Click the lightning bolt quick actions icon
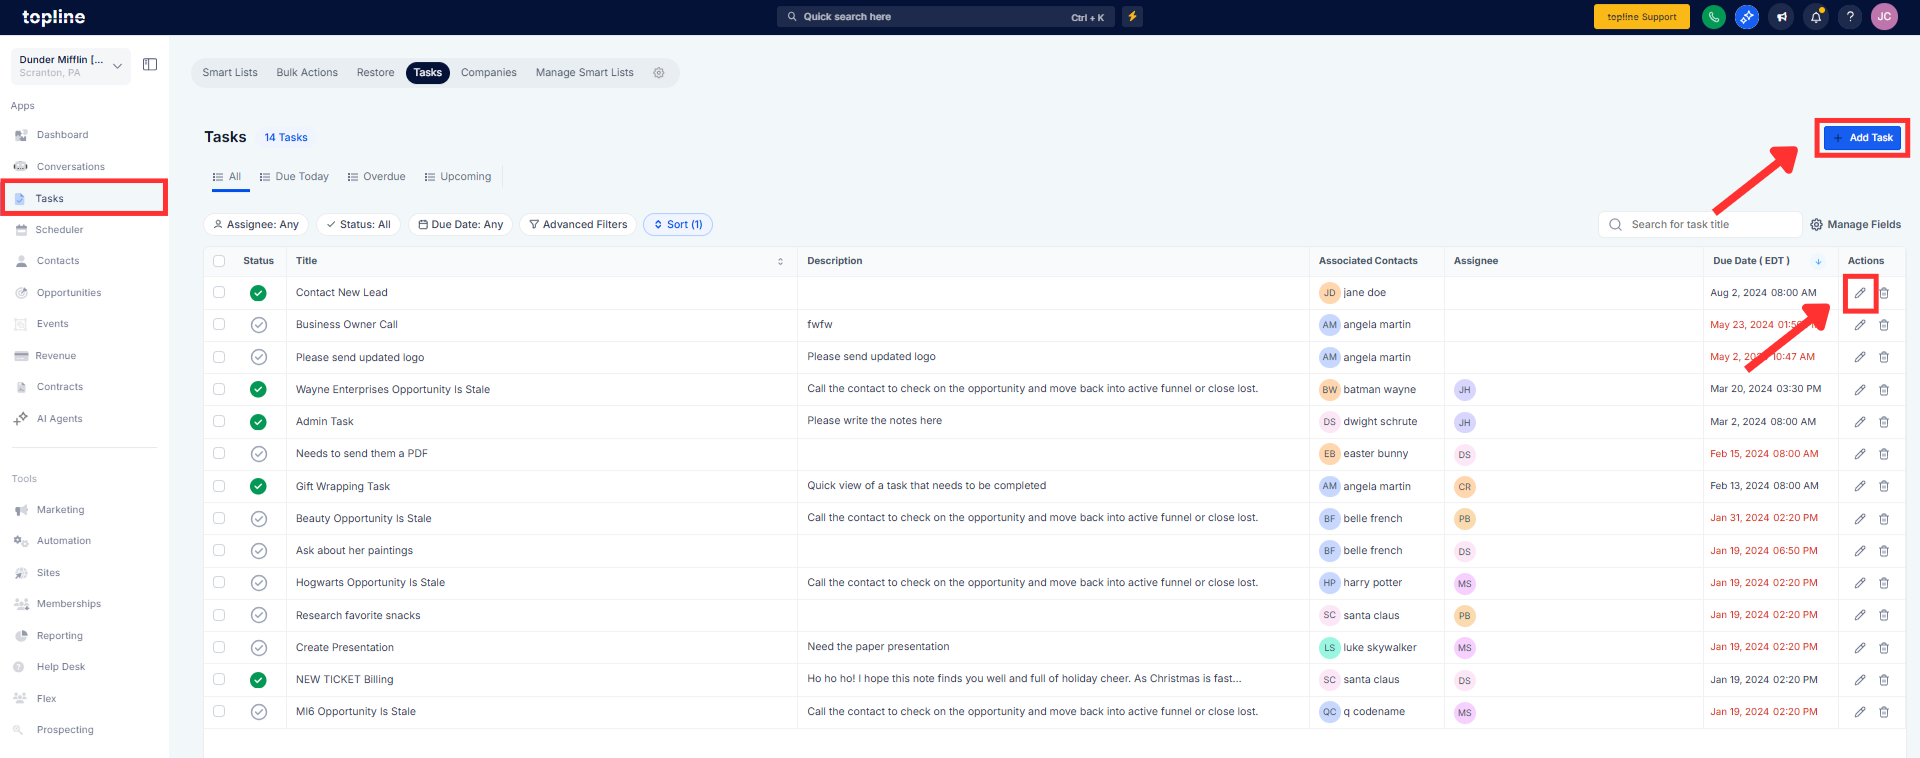Image resolution: width=1920 pixels, height=758 pixels. tap(1132, 17)
